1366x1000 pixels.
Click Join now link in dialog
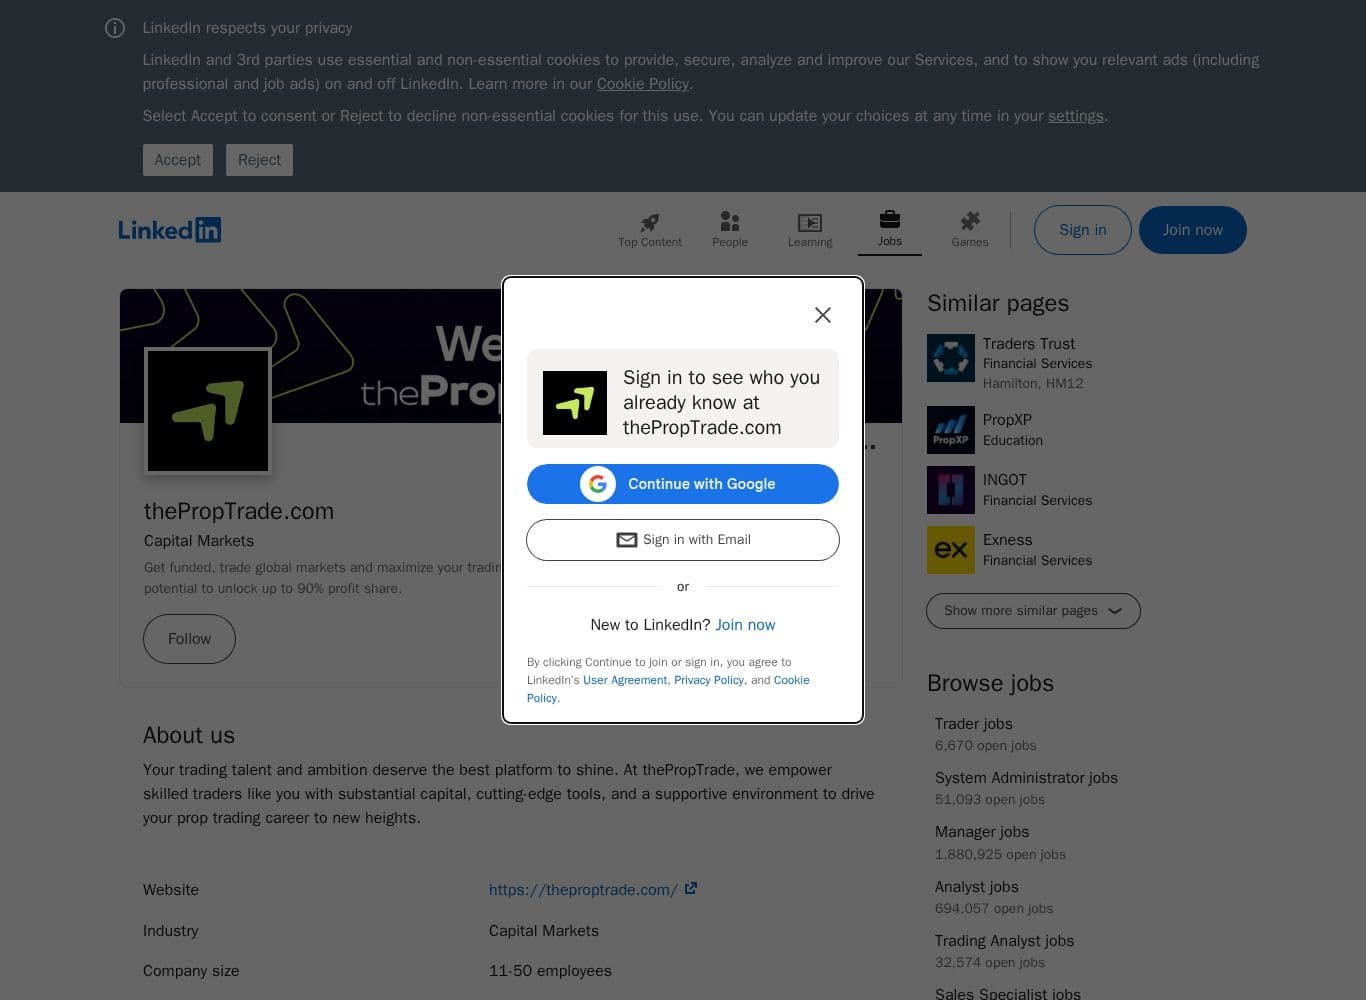pyautogui.click(x=745, y=625)
